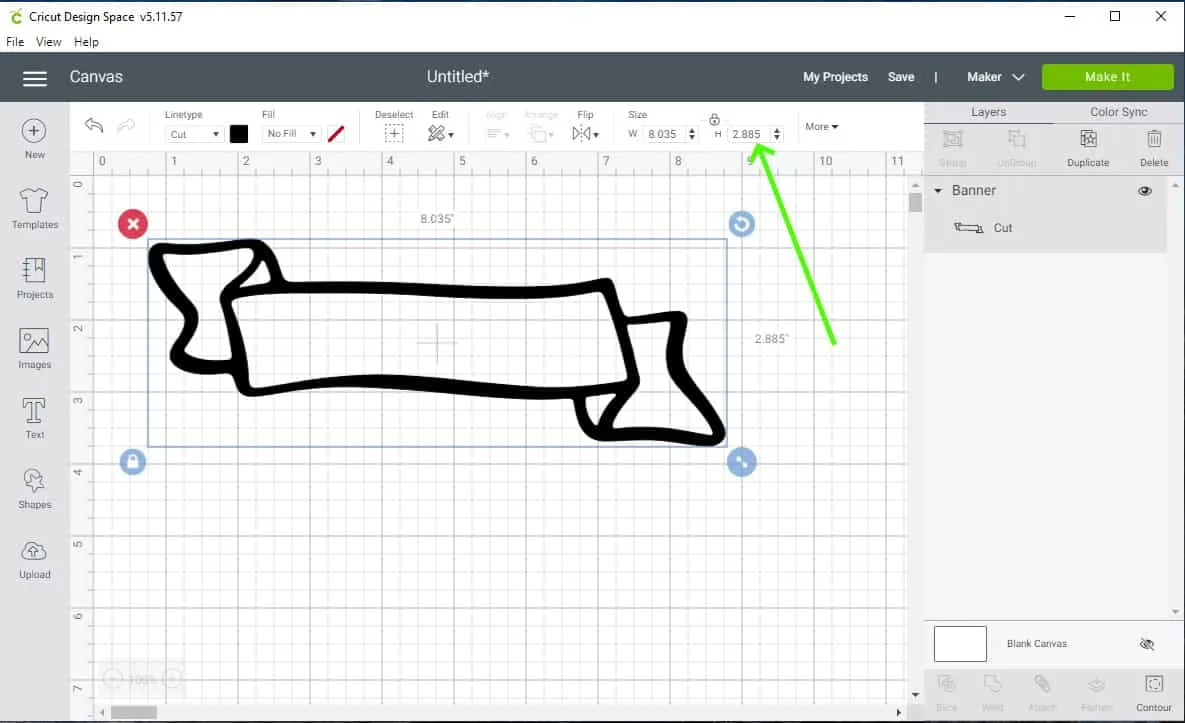This screenshot has width=1185, height=723.
Task: Open the Align dropdown
Action: [497, 134]
